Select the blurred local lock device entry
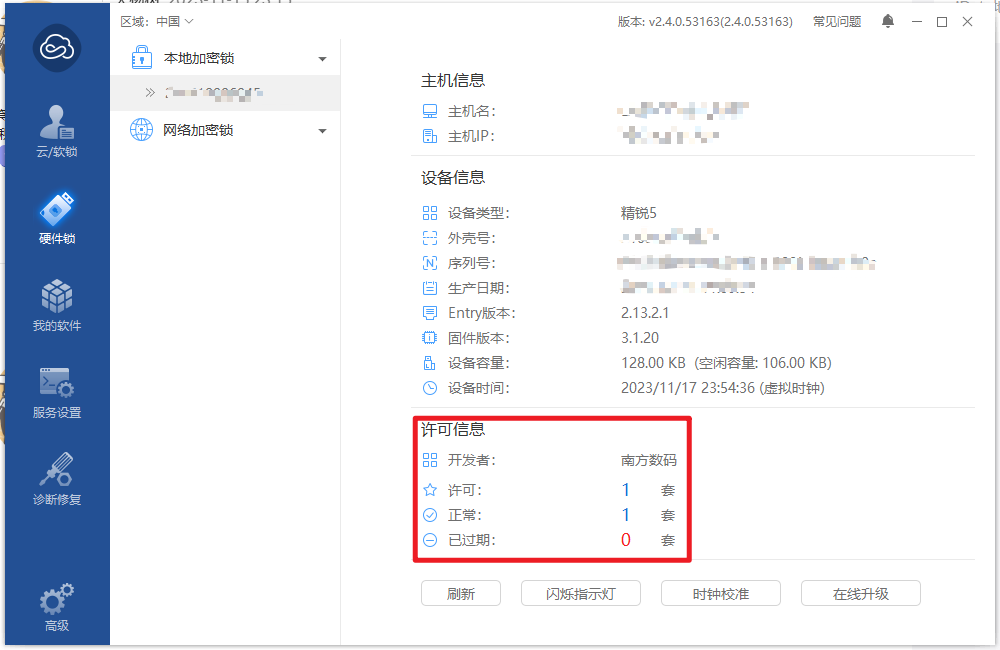The height and width of the screenshot is (650, 1000). click(215, 93)
